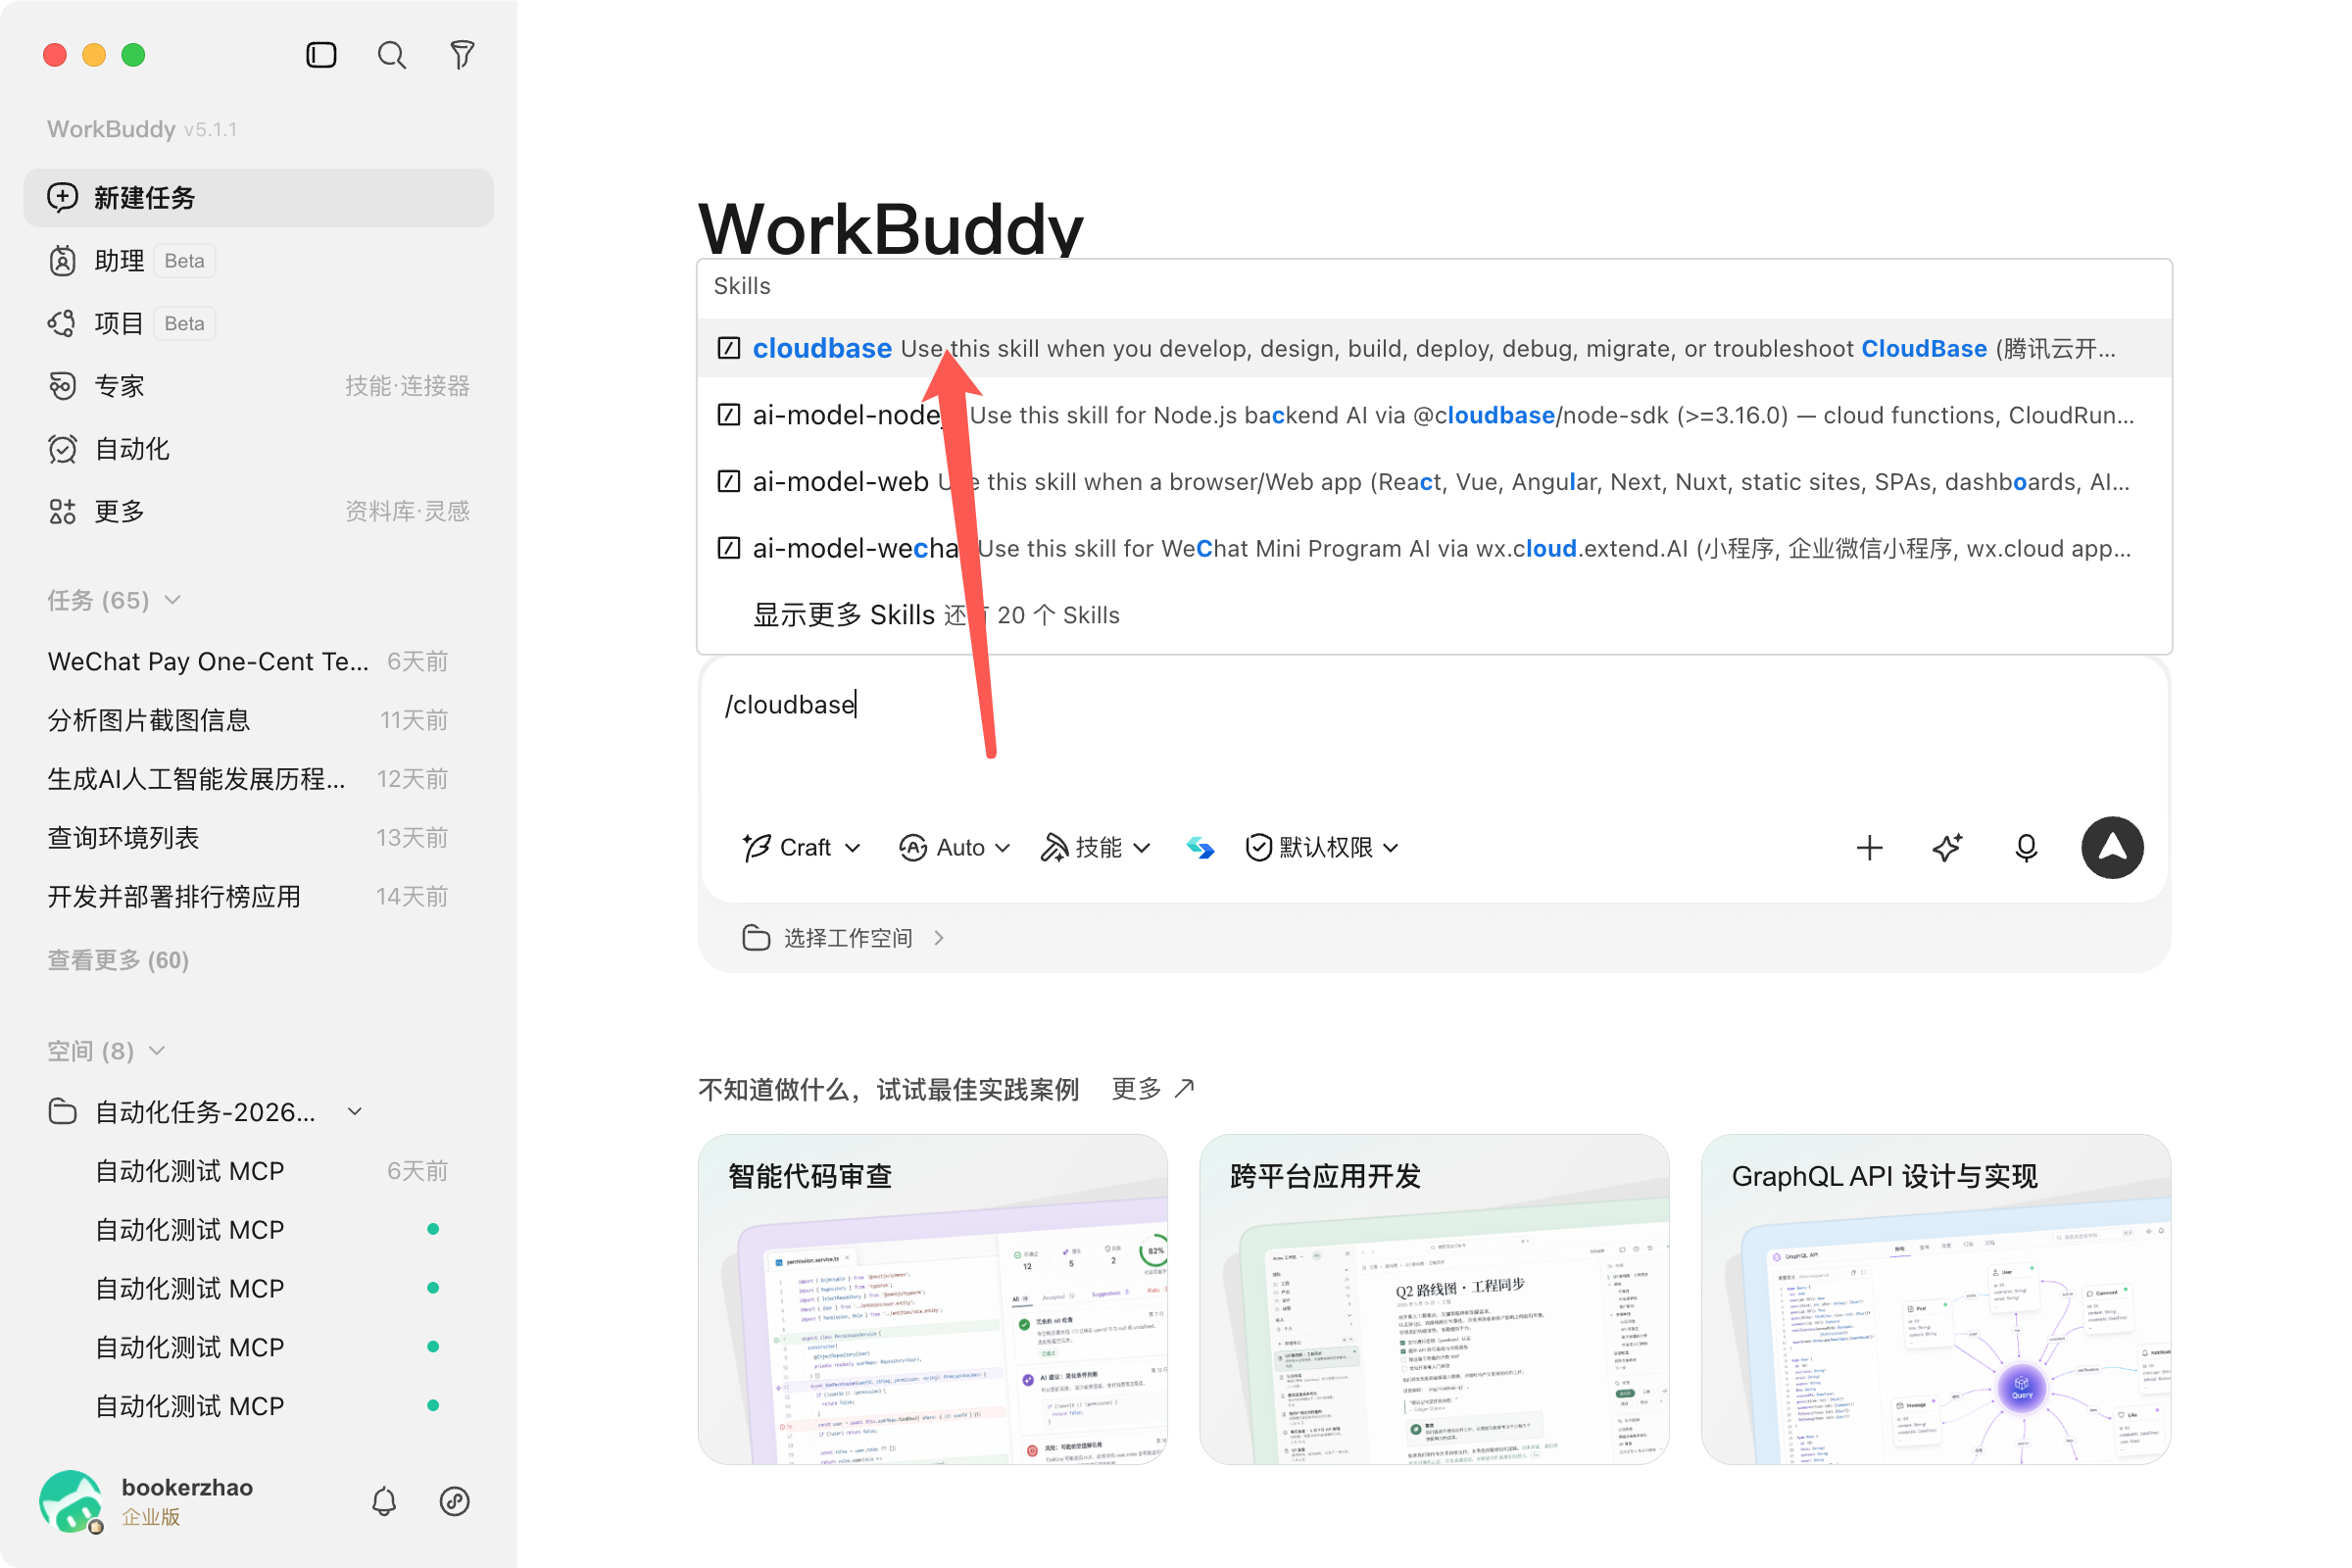The width and height of the screenshot is (2352, 1568).
Task: Click the ai-model-nodejs skill slash icon
Action: click(x=729, y=415)
